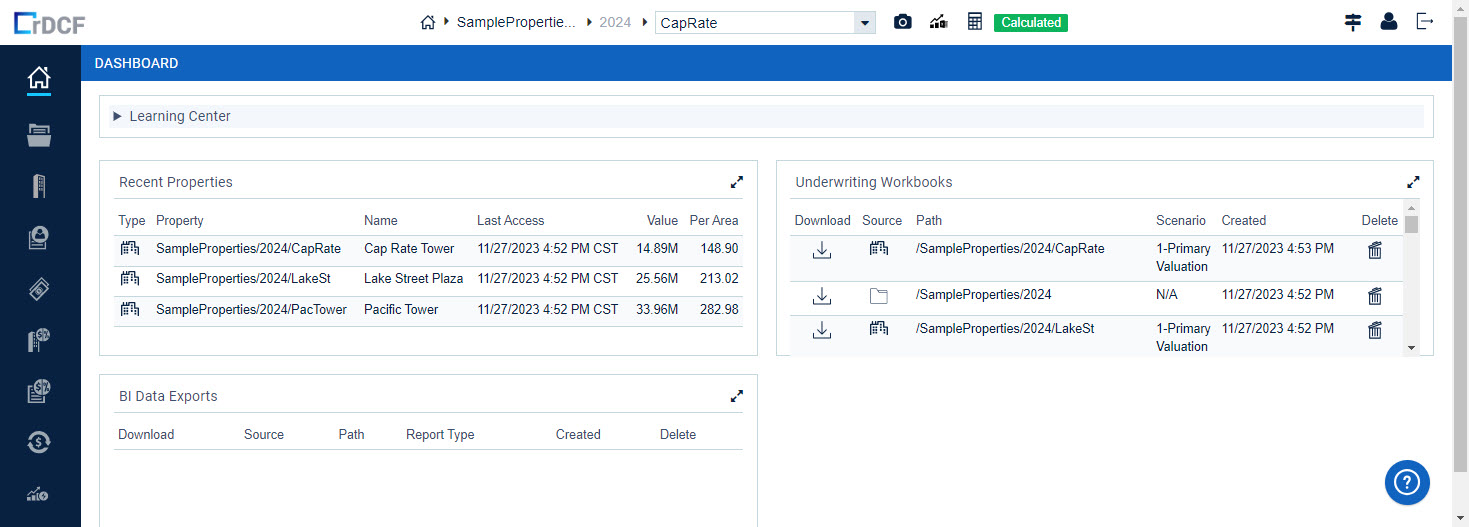
Task: Select the Home icon in sidebar
Action: tap(39, 78)
